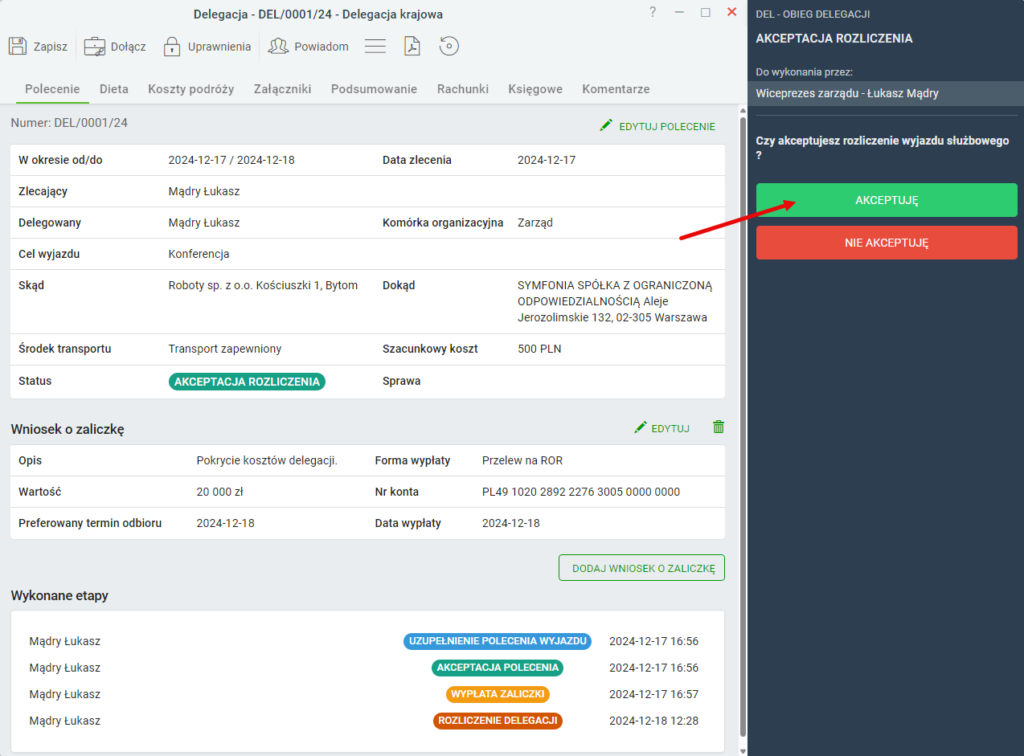Go to the Załączniki tab

click(x=282, y=89)
